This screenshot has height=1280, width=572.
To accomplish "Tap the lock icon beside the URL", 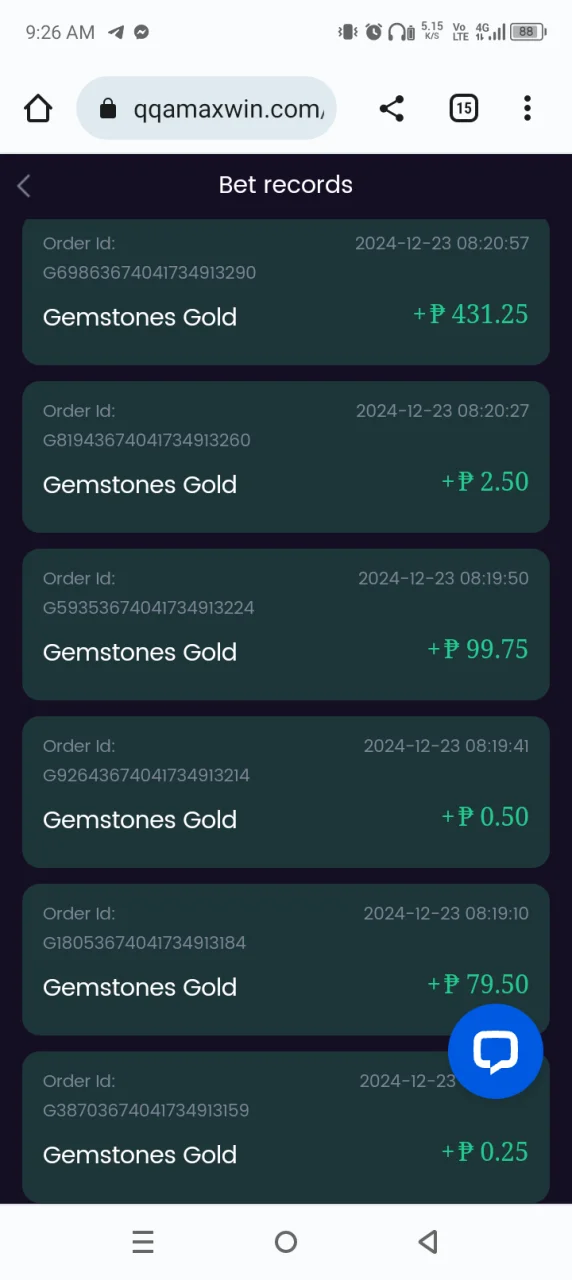I will click(x=108, y=109).
